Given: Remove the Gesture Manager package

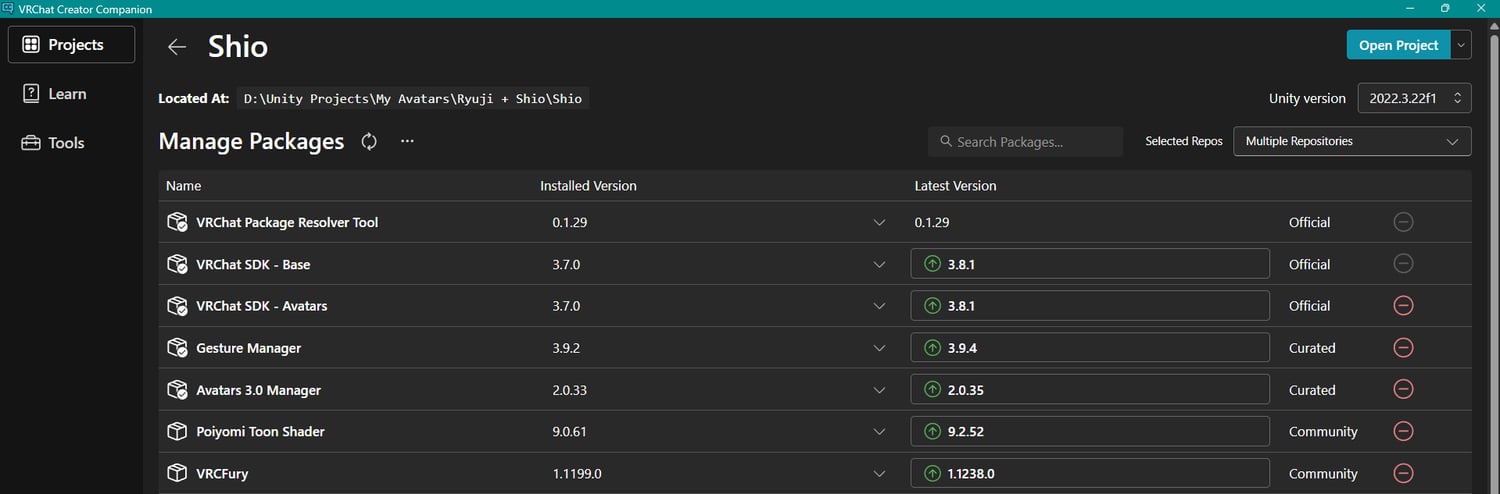Looking at the screenshot, I should click(x=1403, y=348).
